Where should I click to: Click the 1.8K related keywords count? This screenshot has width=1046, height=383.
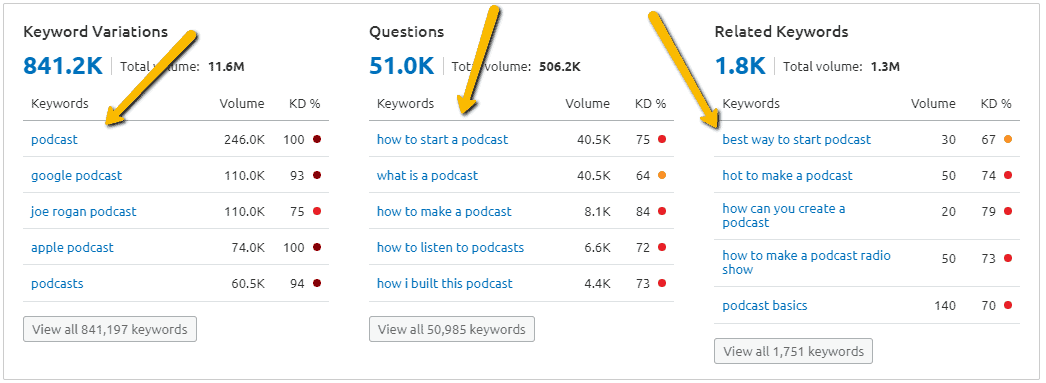click(740, 65)
